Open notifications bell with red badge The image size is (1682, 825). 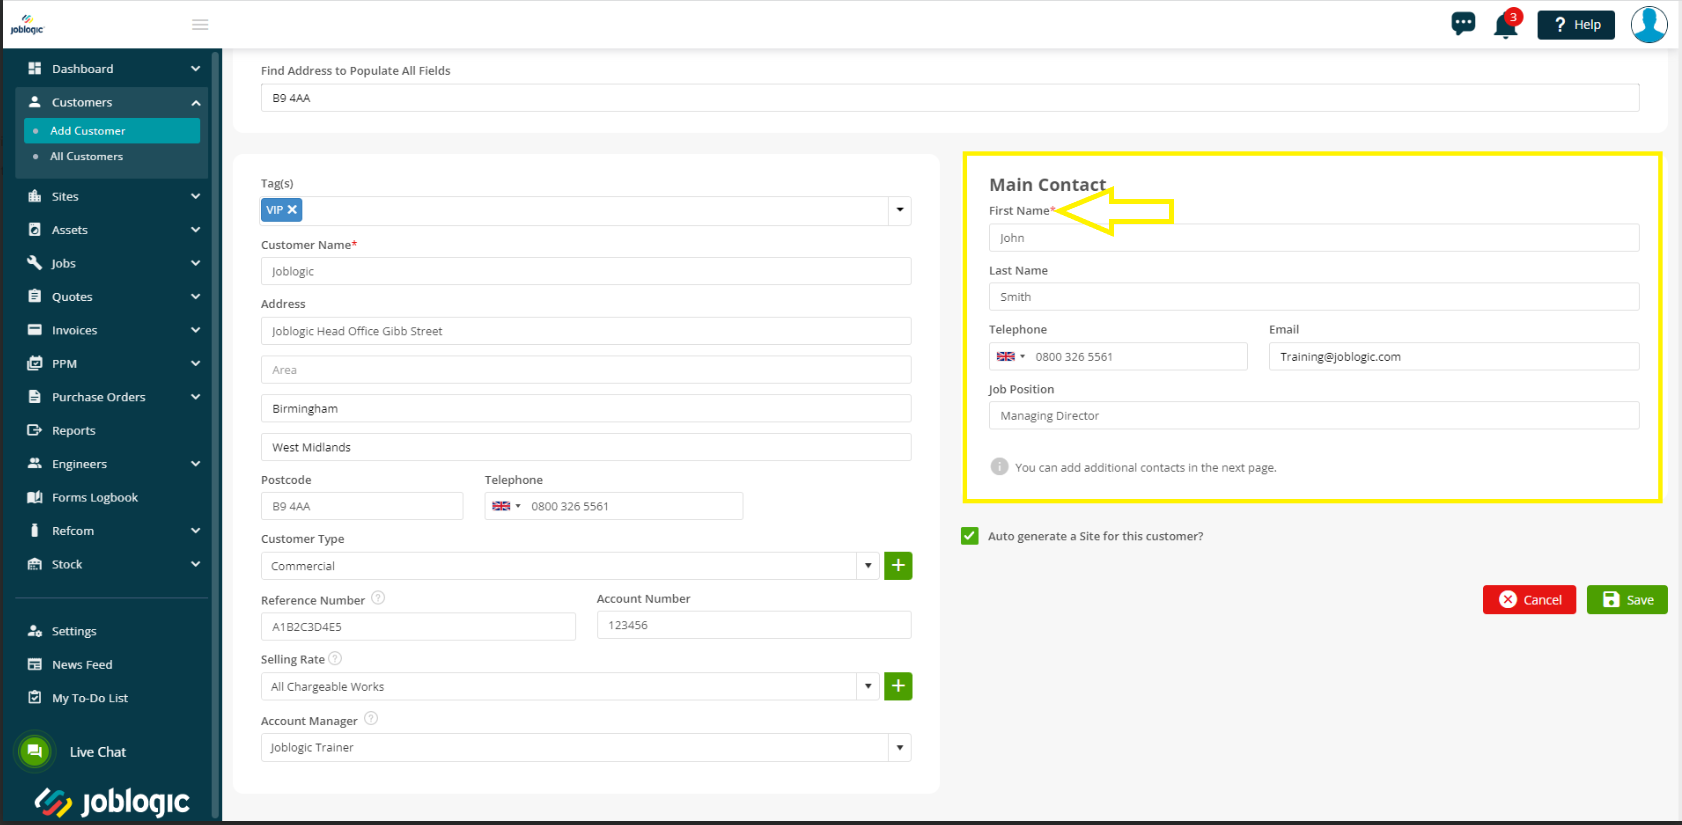coord(1506,24)
